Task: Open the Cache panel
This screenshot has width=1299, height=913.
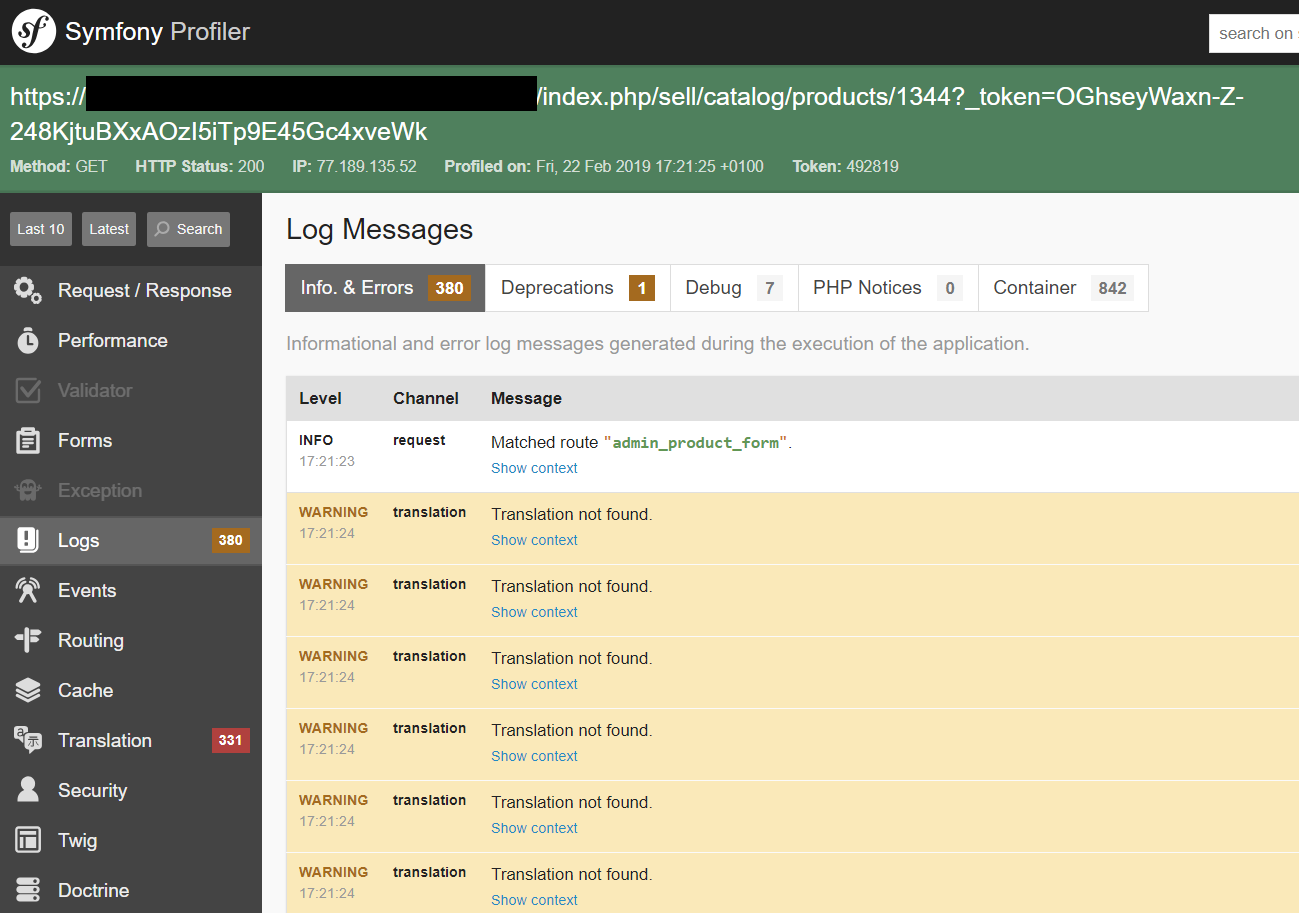Action: click(x=131, y=691)
